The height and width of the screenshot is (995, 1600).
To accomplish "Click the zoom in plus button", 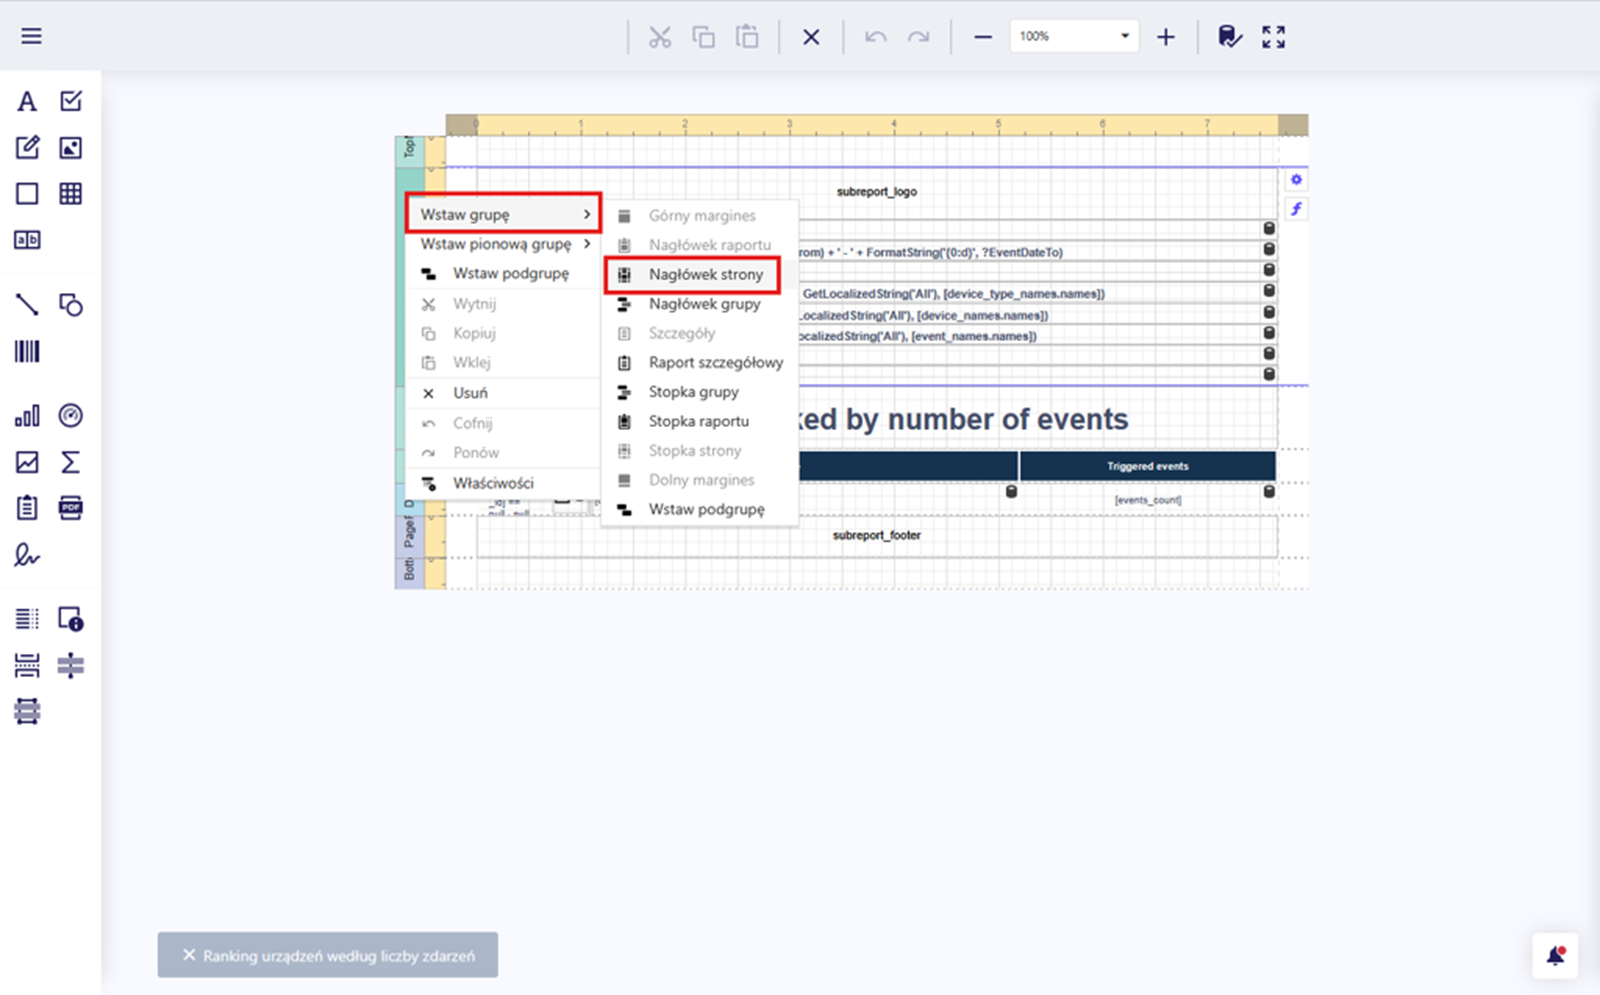I will (x=1166, y=37).
